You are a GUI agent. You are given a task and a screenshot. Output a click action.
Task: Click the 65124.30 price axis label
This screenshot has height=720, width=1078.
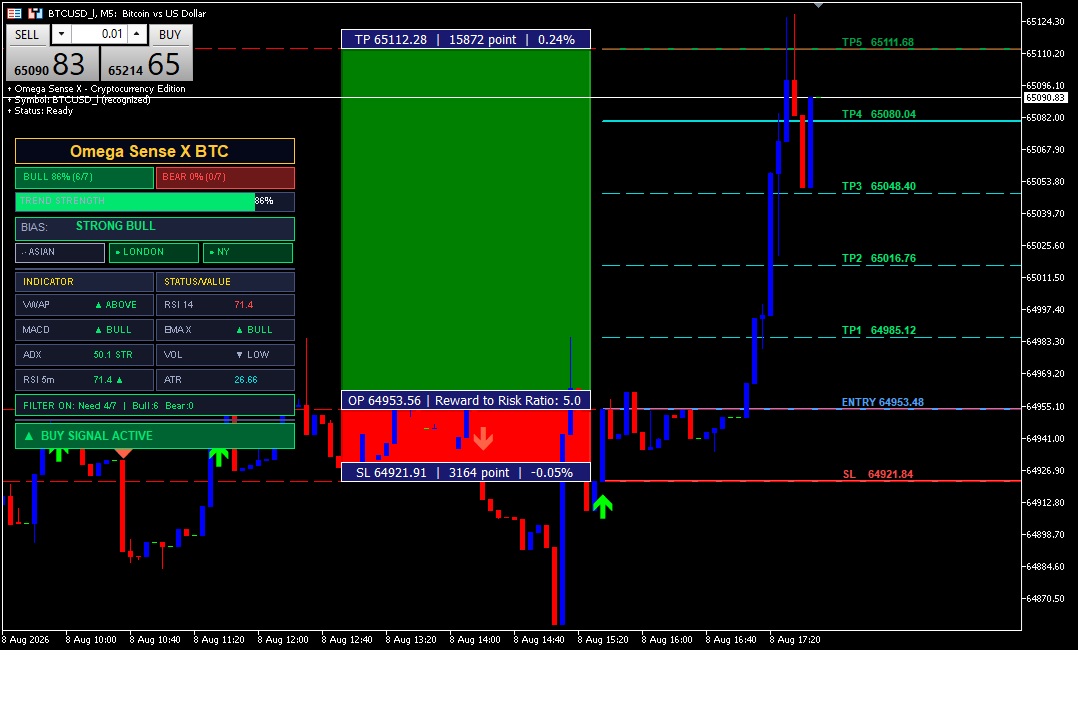pyautogui.click(x=1046, y=21)
